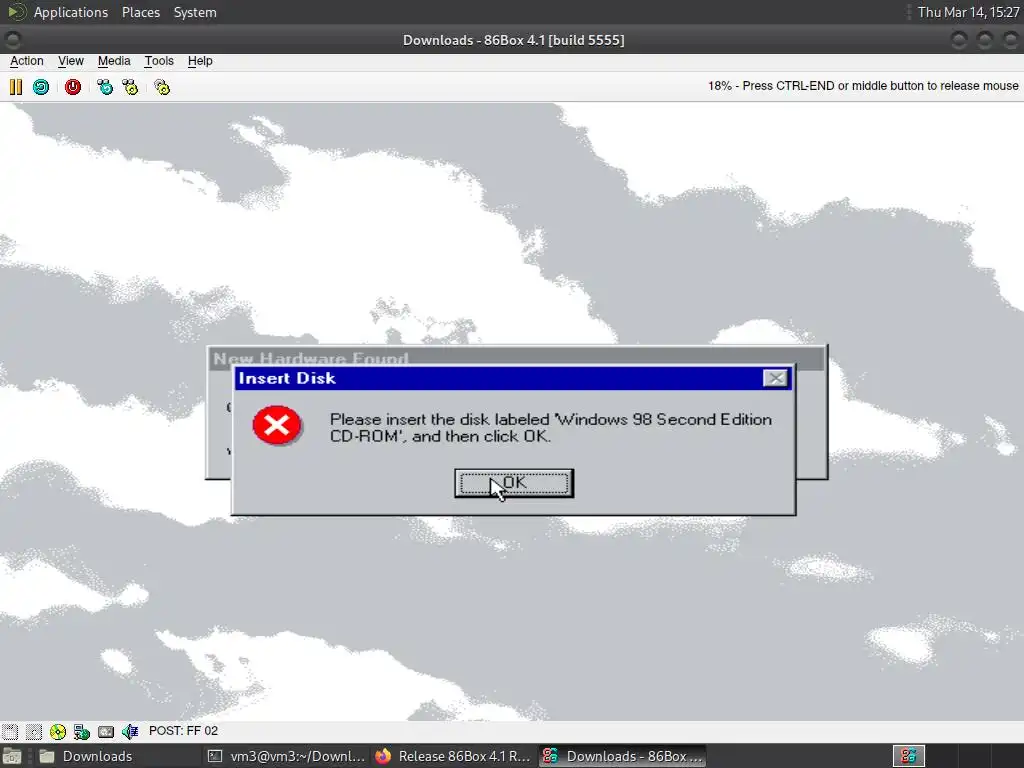The height and width of the screenshot is (768, 1024).
Task: Send Ctrl+Alt+Esc via the yellow keys icon
Action: (130, 87)
